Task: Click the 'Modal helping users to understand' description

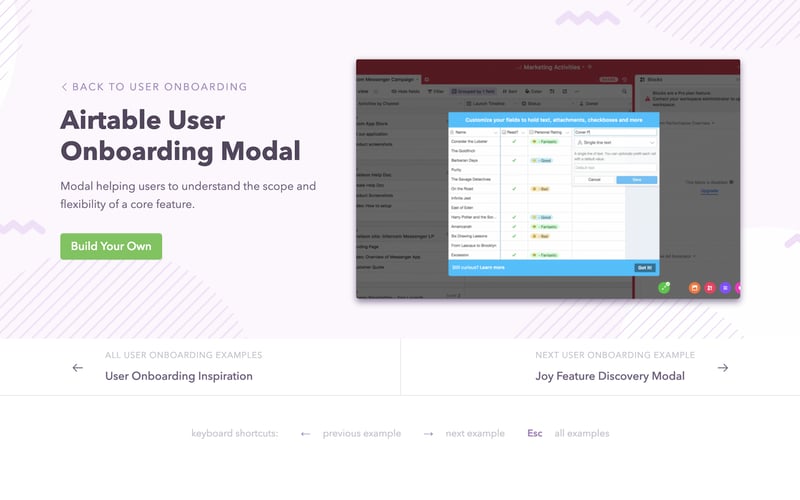Action: click(x=188, y=195)
